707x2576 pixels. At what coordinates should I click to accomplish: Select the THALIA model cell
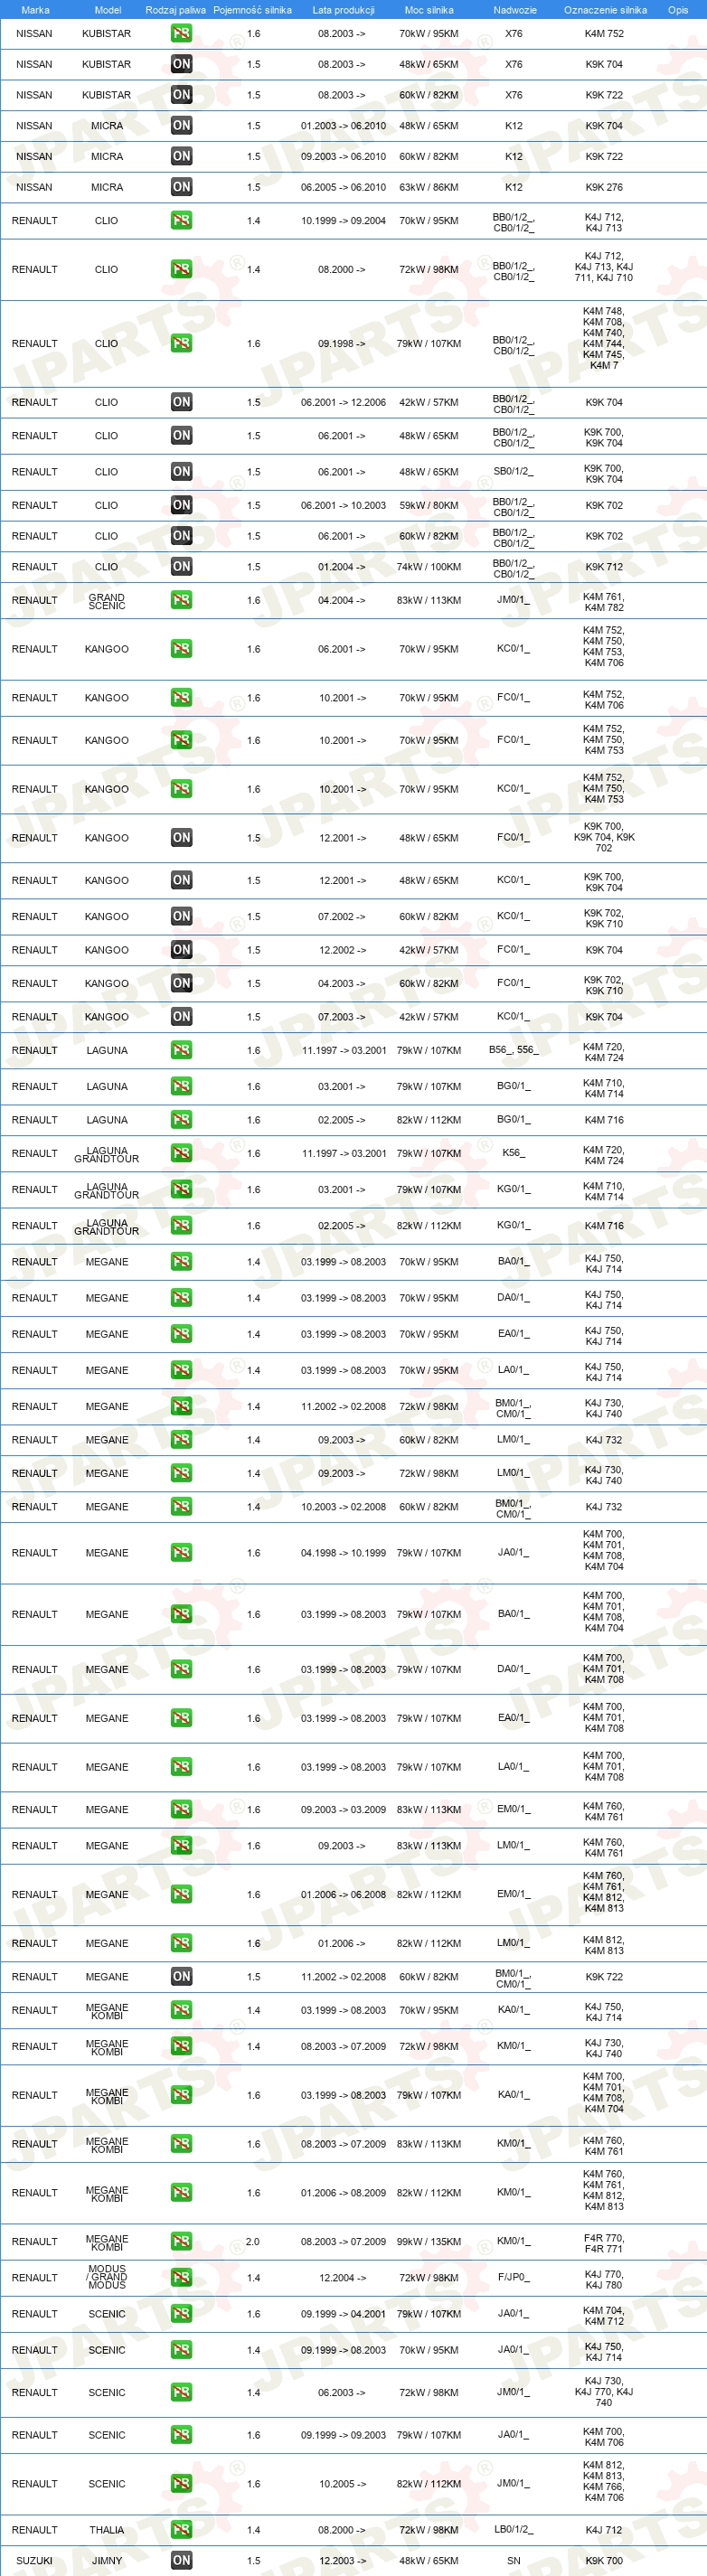[107, 2529]
